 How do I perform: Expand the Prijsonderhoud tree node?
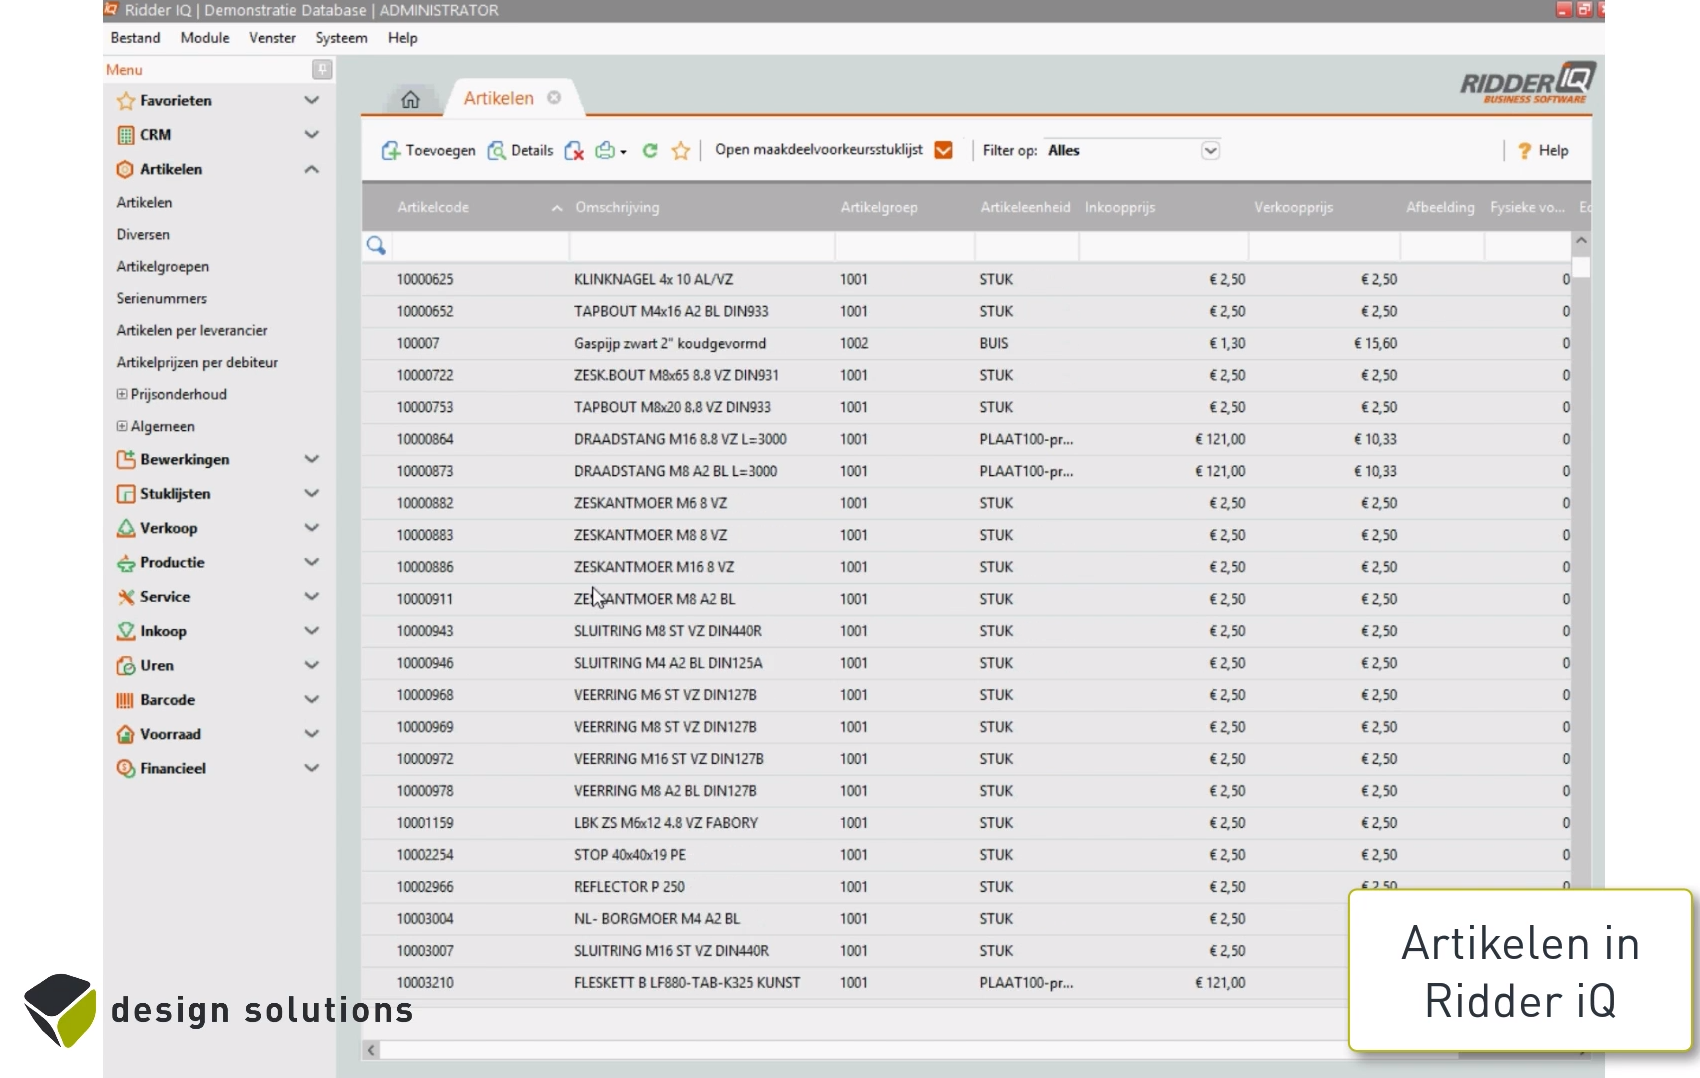(123, 394)
